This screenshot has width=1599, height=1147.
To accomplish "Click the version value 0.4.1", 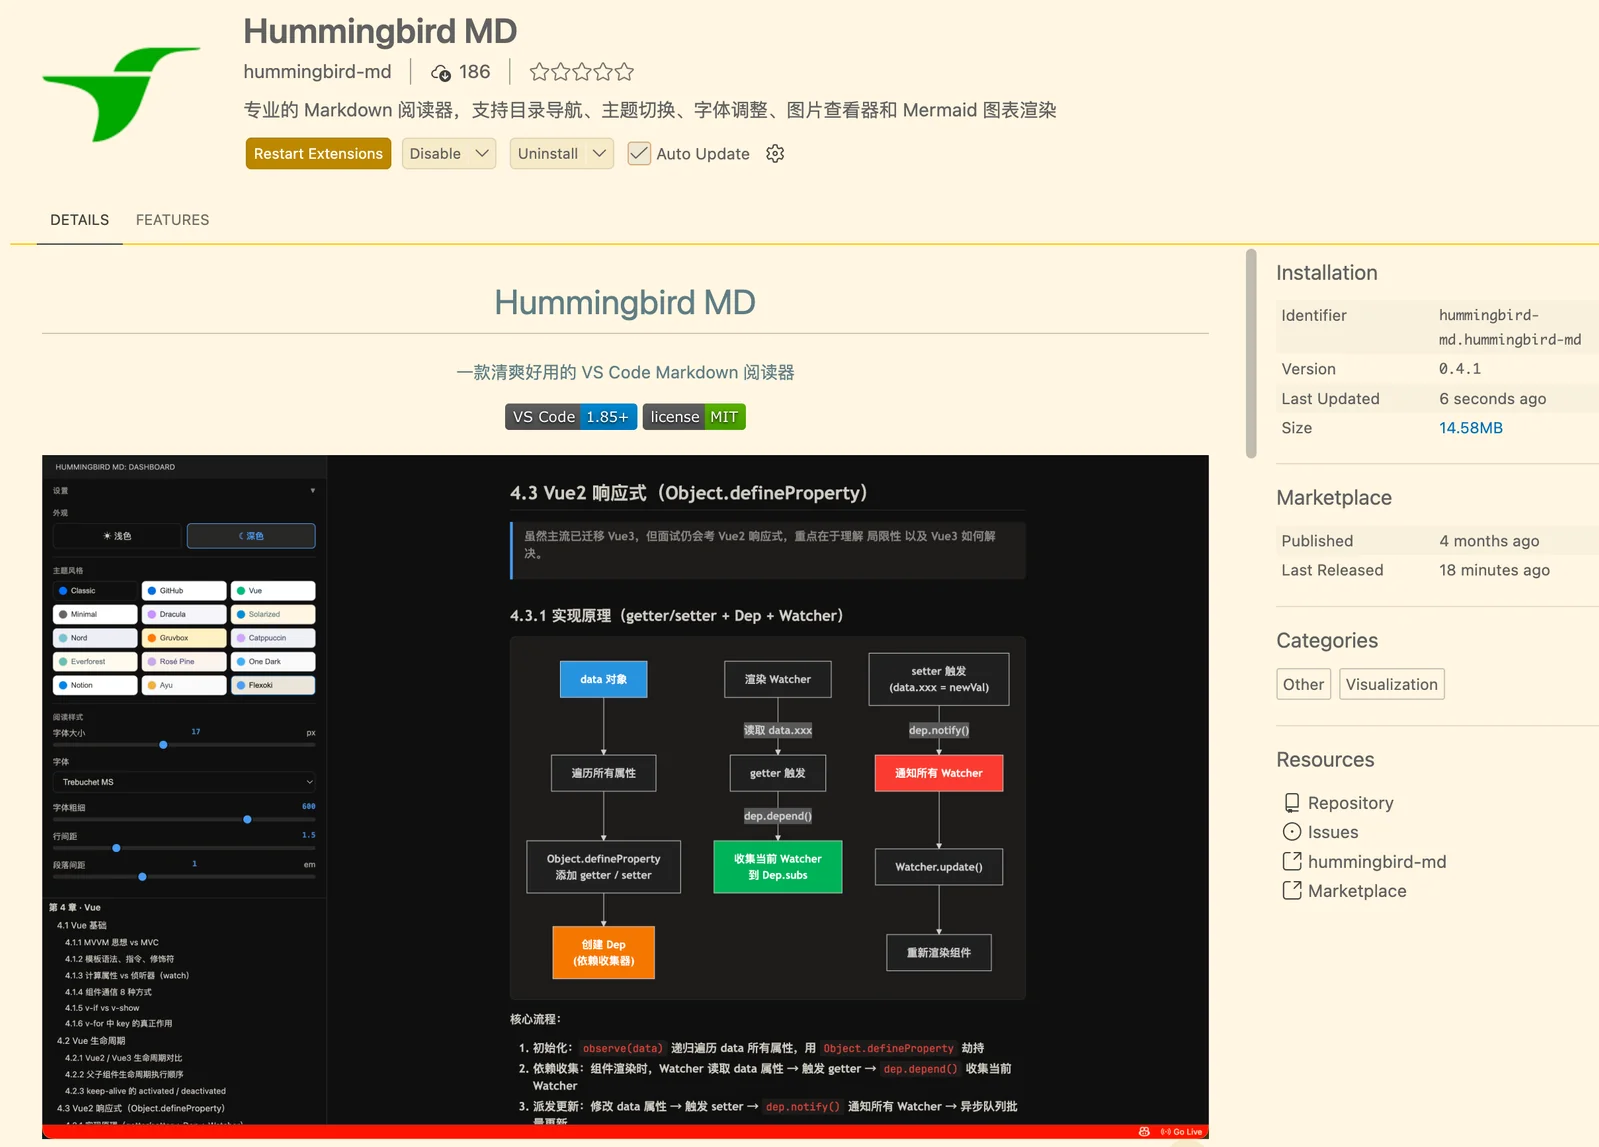I will pyautogui.click(x=1460, y=369).
